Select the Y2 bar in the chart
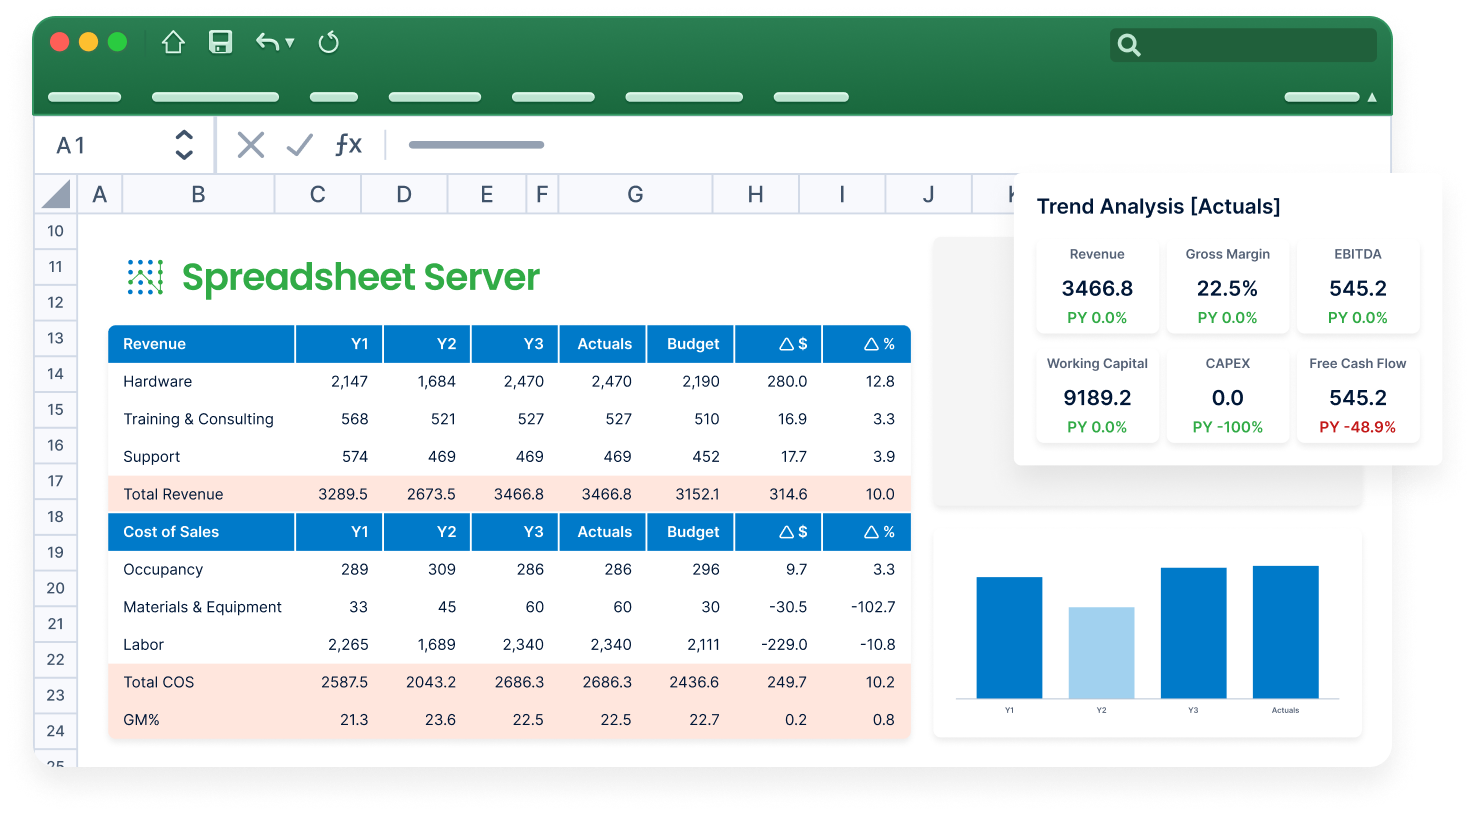Viewport: 1475px width, 815px height. point(1100,650)
